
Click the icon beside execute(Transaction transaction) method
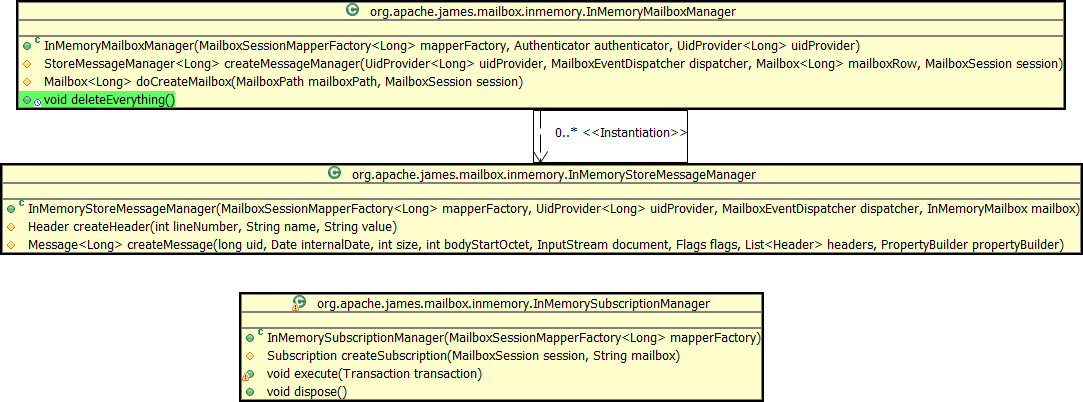[249, 374]
